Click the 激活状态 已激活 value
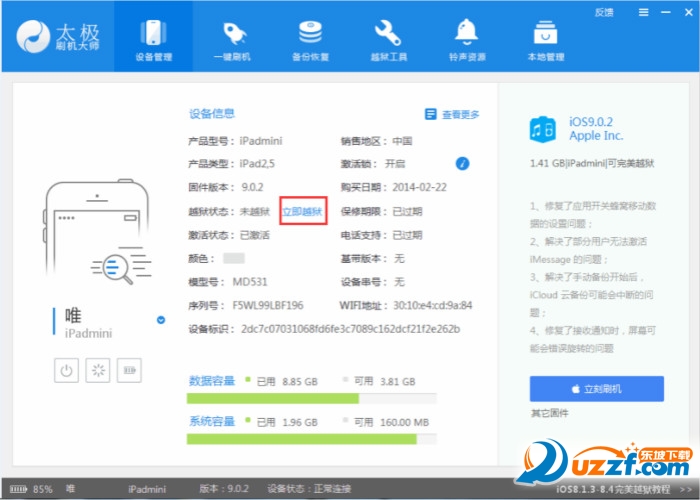700x500 pixels. (x=255, y=235)
